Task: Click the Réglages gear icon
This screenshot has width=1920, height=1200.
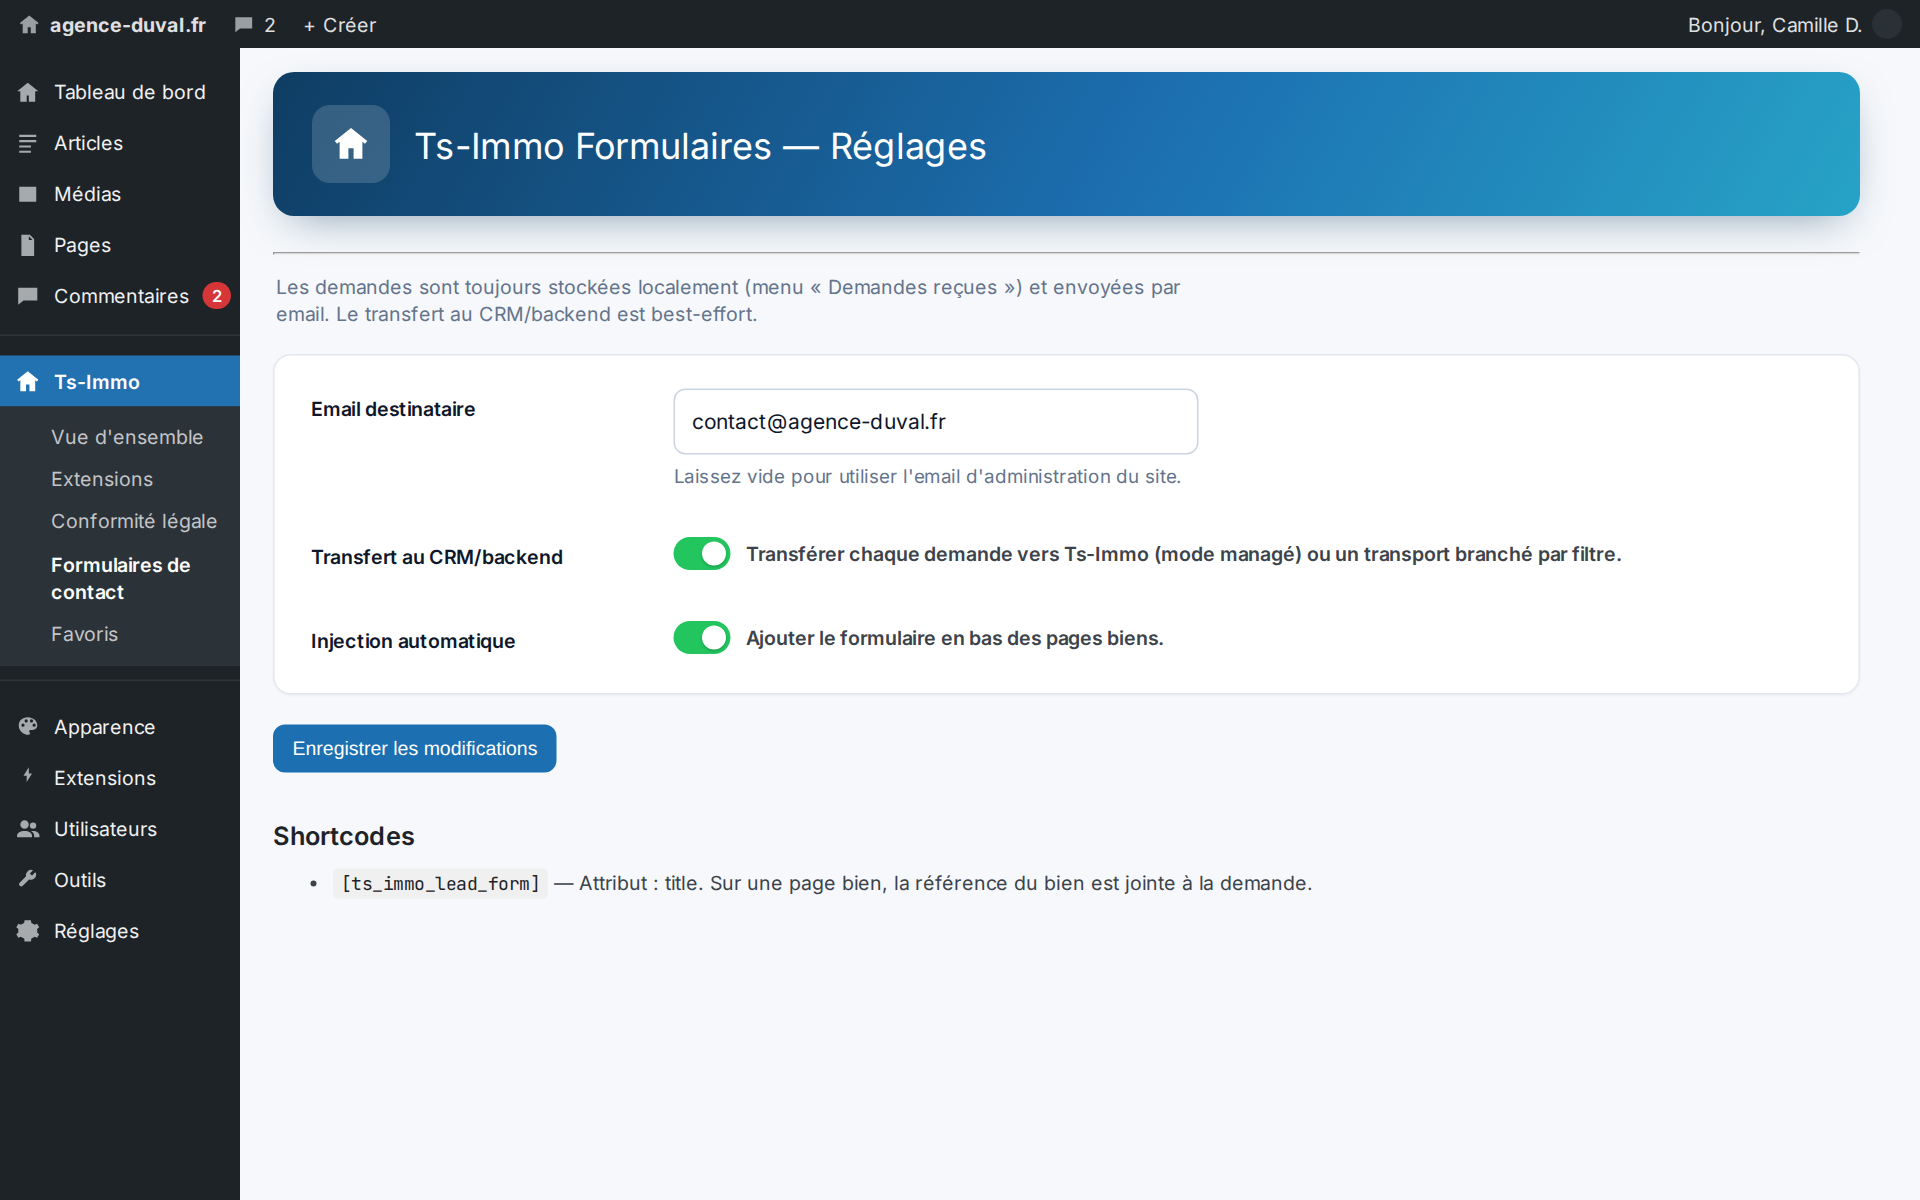Action: [28, 931]
